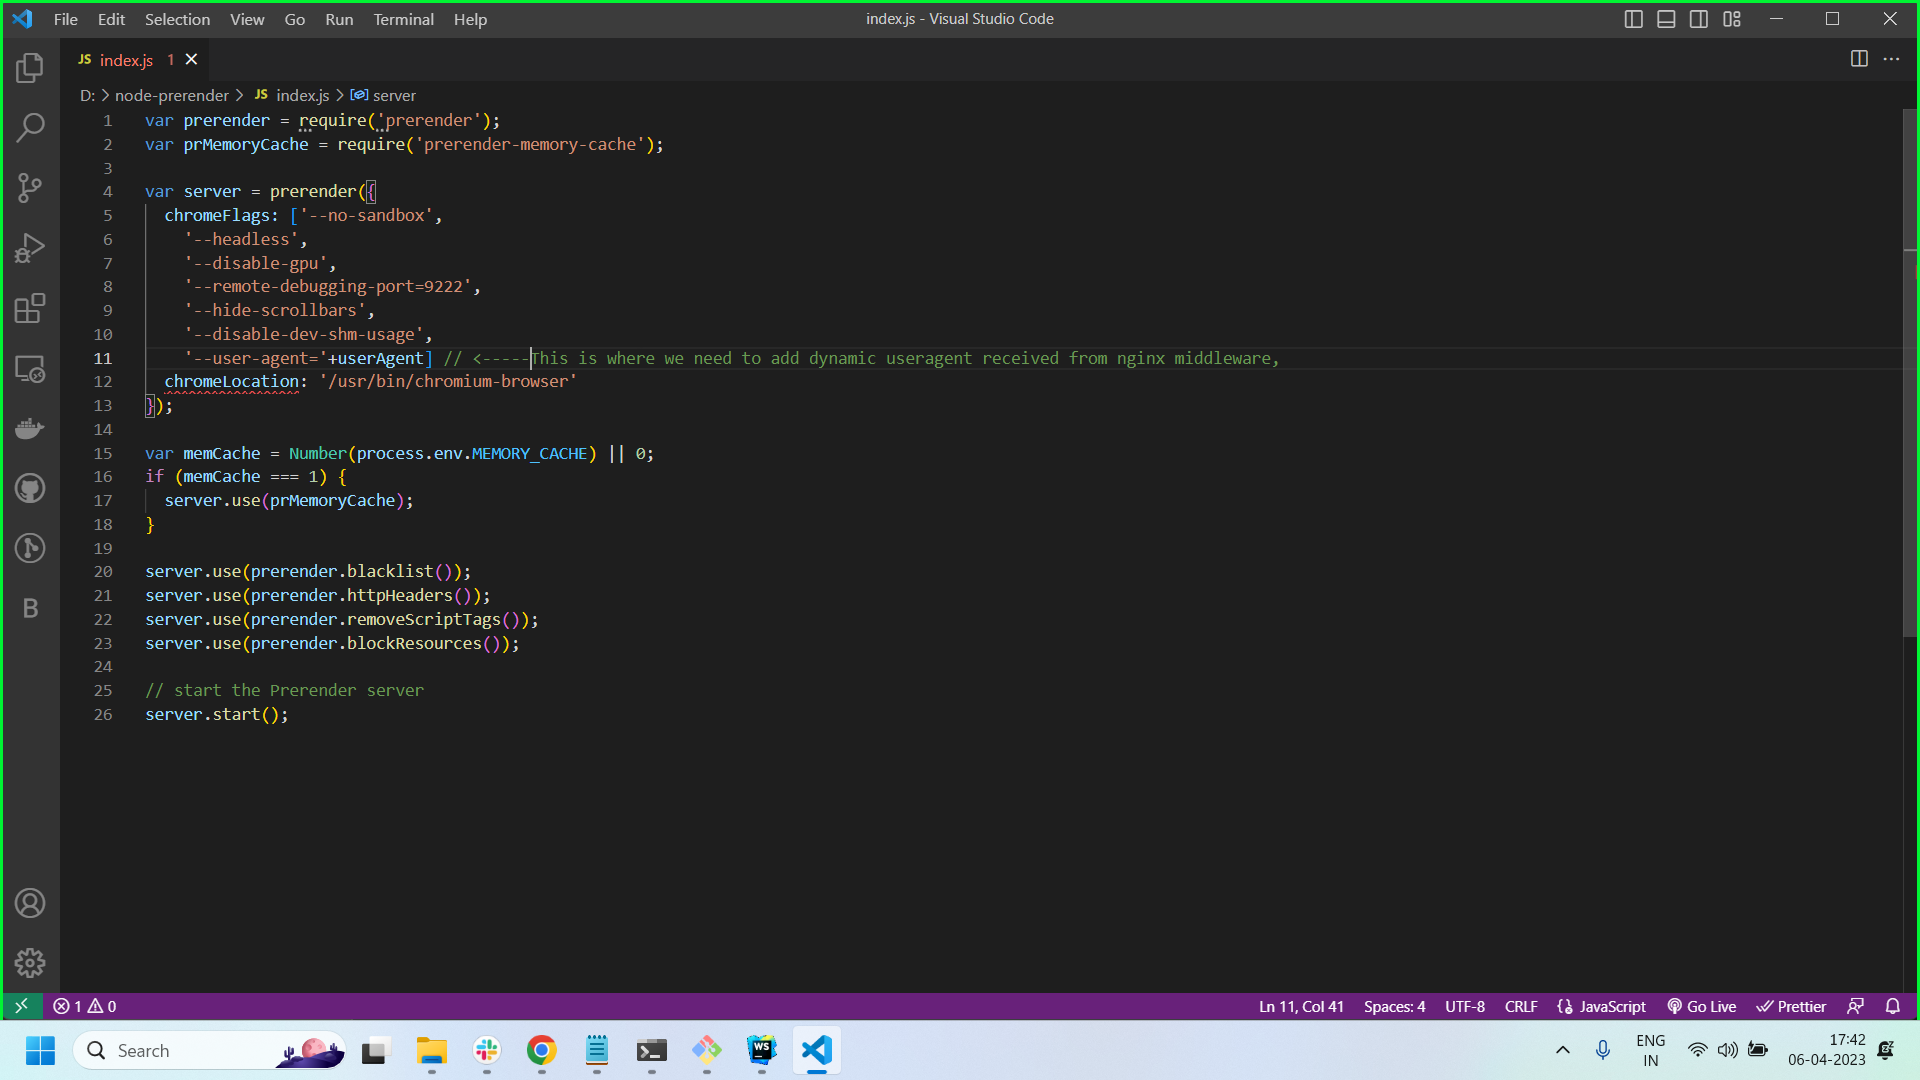Open the customize layout dropdown

pos(1733,18)
